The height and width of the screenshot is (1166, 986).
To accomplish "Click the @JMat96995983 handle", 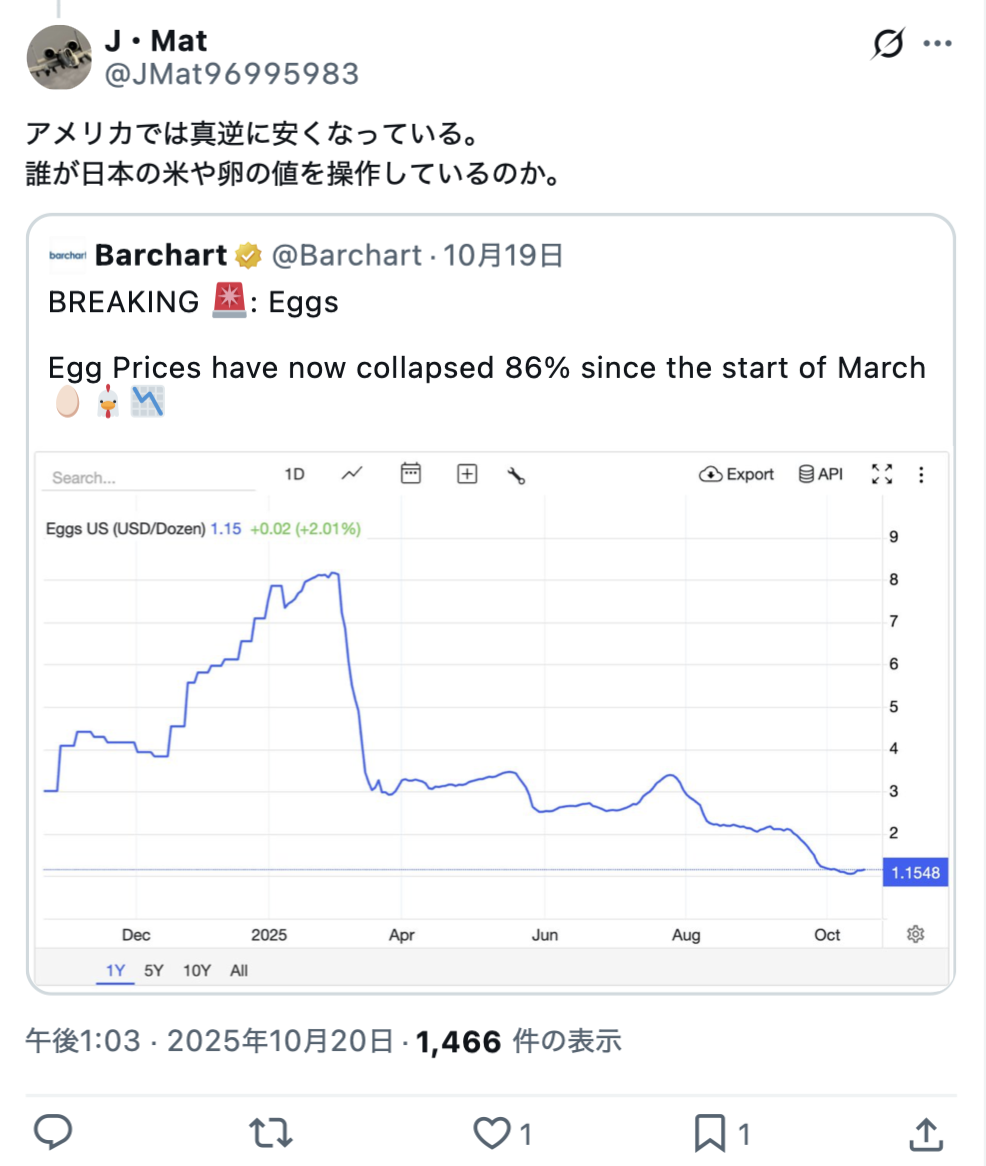I will 231,74.
